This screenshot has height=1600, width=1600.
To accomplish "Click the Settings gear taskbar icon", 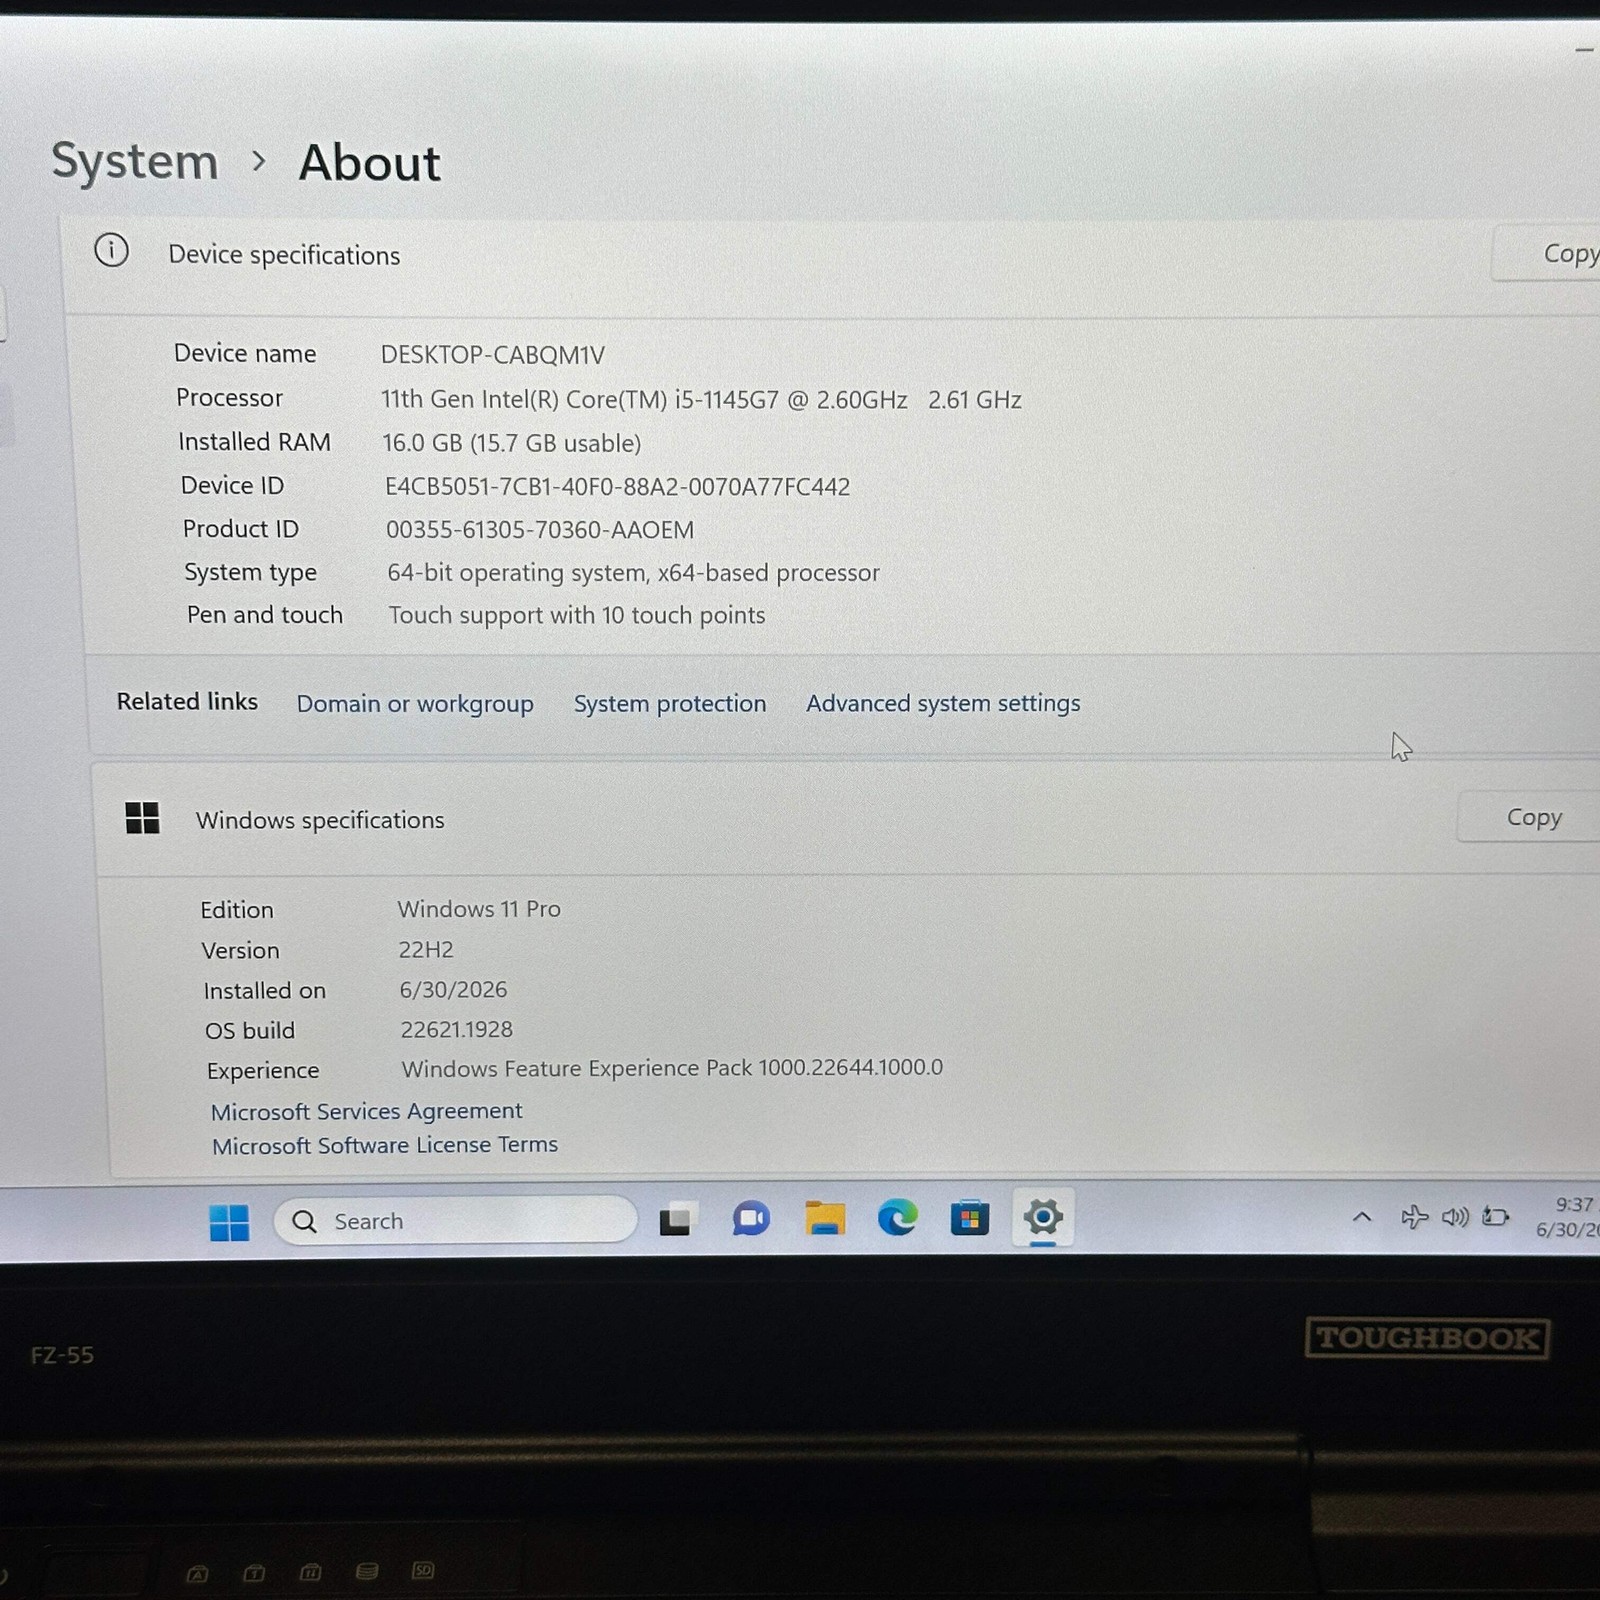I will coord(1042,1217).
